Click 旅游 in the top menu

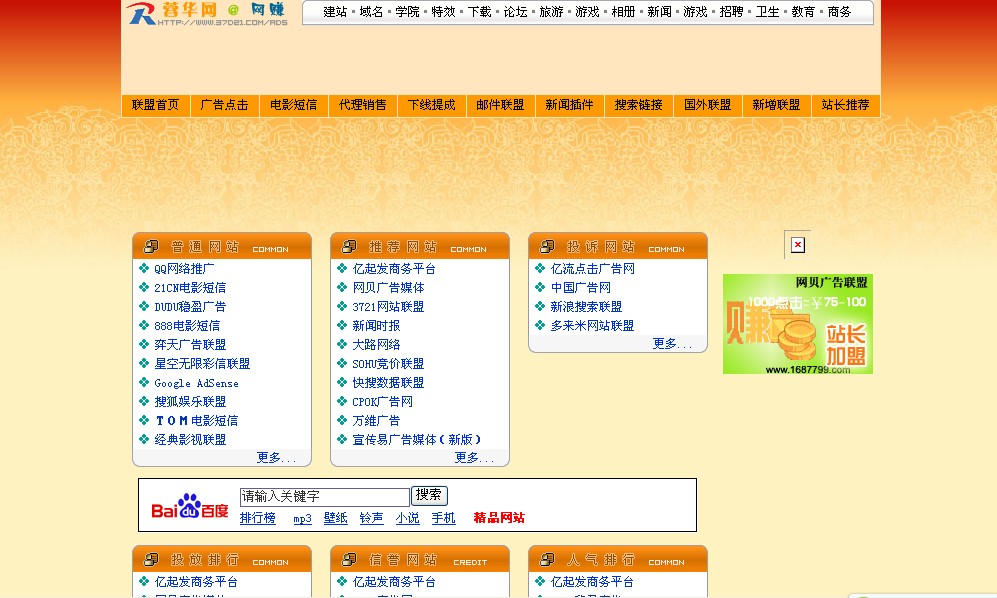point(551,11)
